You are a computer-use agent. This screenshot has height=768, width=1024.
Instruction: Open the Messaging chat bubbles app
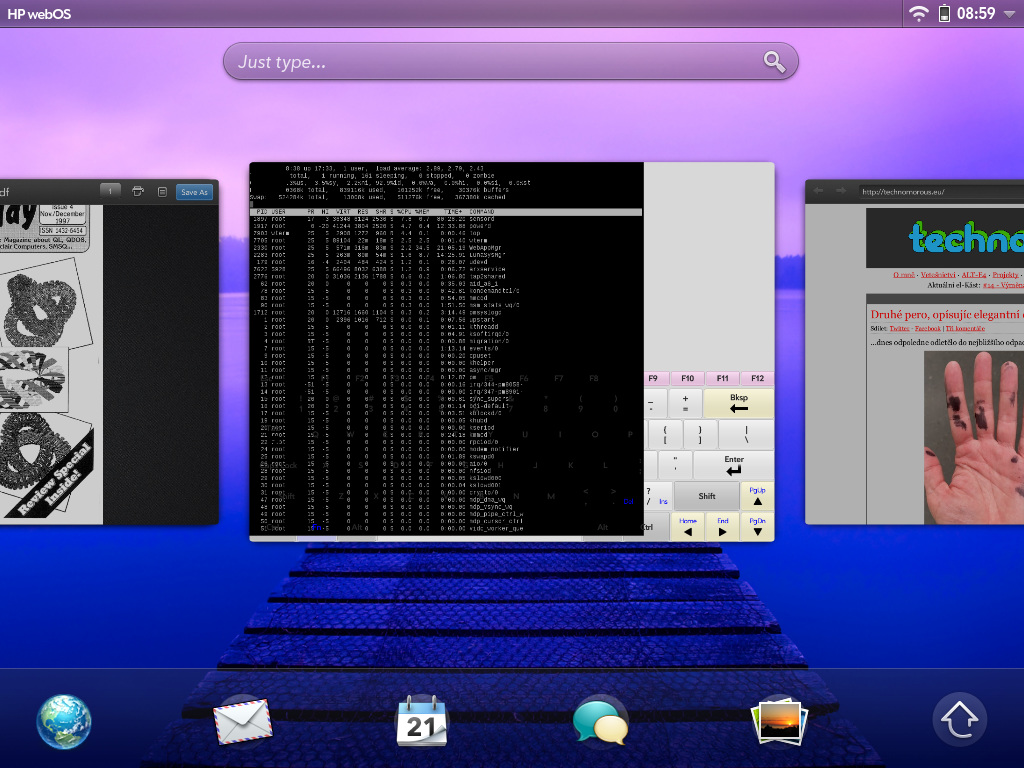[600, 722]
